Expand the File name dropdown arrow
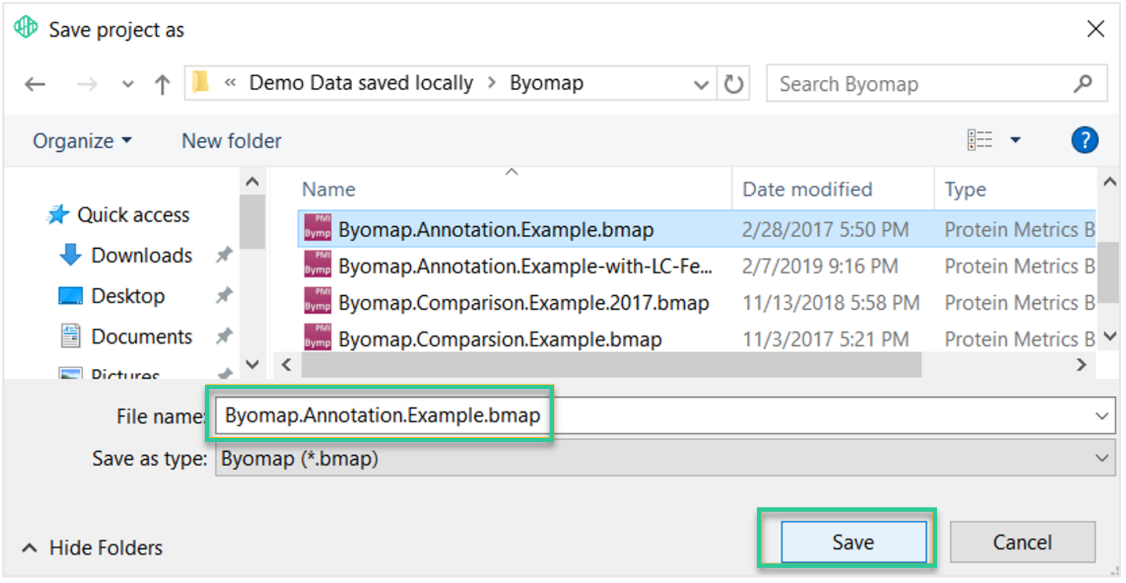Screen dimensions: 1126x583 pos(1102,416)
